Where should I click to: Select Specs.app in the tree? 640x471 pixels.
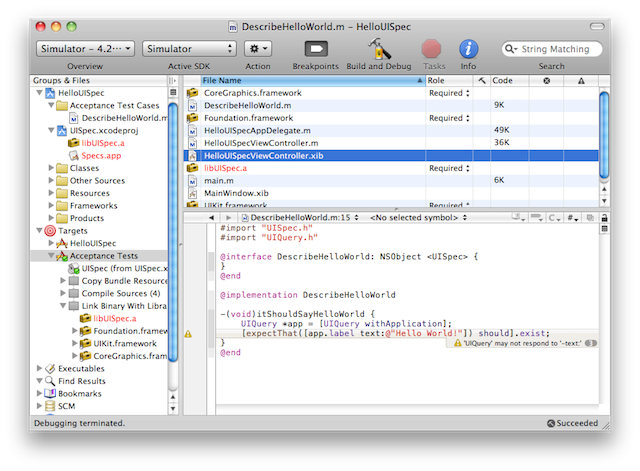(x=96, y=156)
